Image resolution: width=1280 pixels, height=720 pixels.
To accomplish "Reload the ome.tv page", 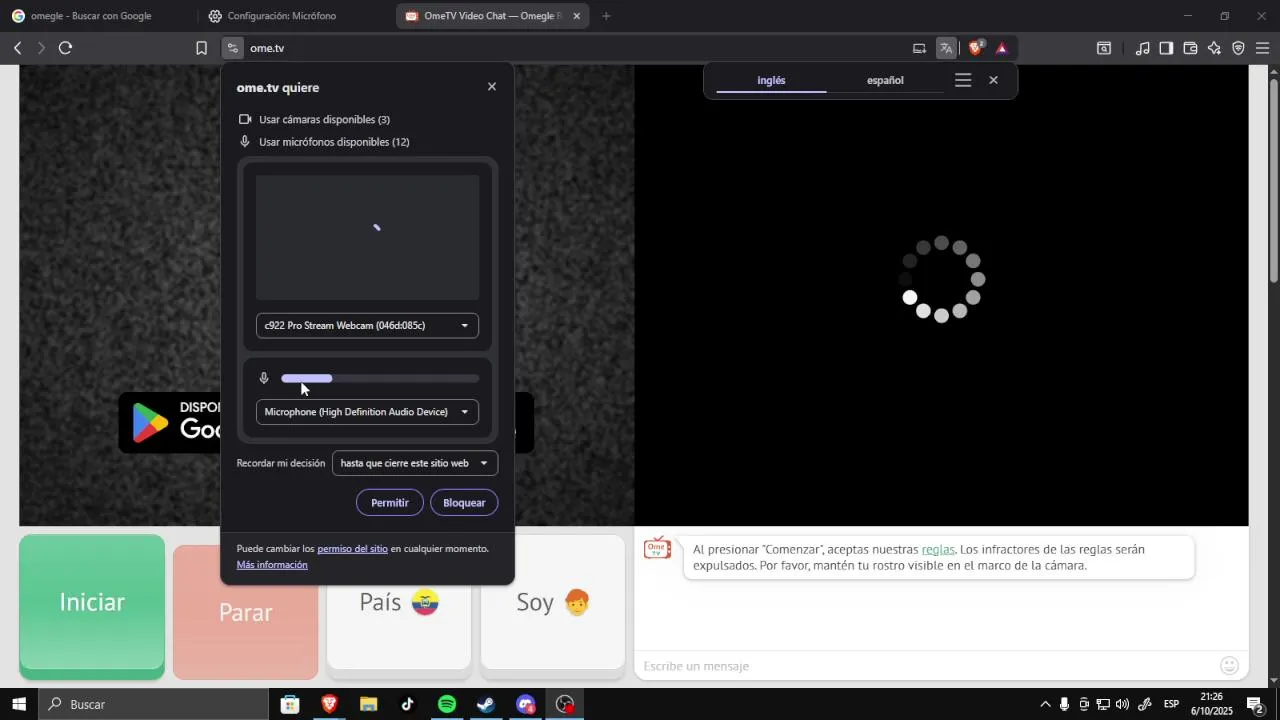I will click(65, 48).
